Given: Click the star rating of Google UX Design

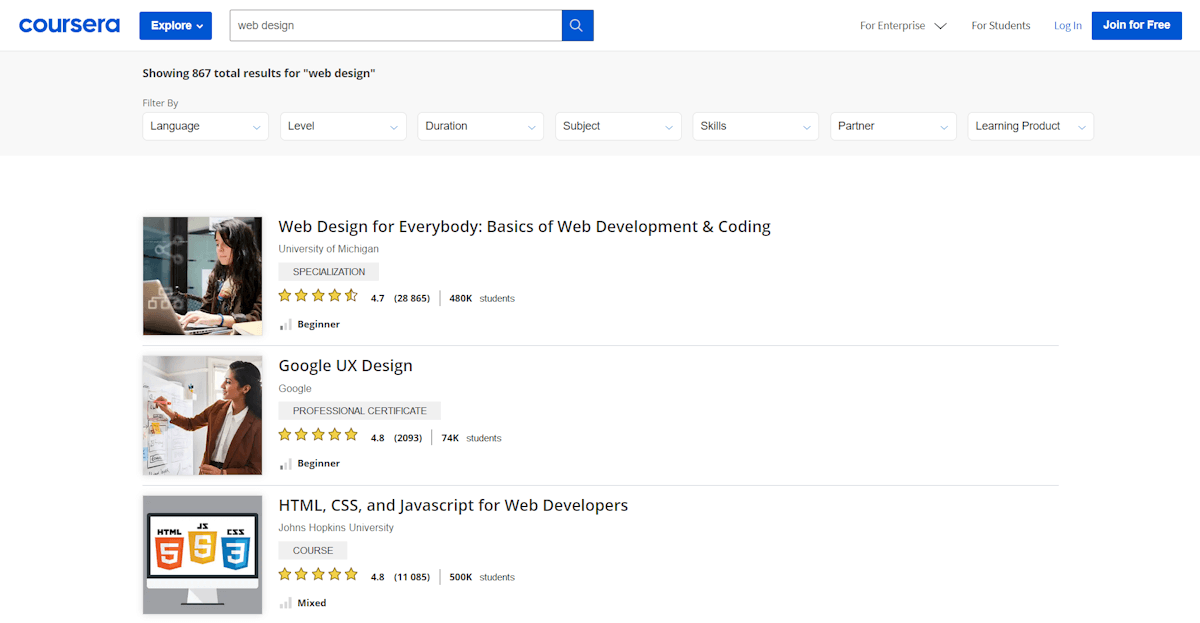Looking at the screenshot, I should pyautogui.click(x=318, y=435).
